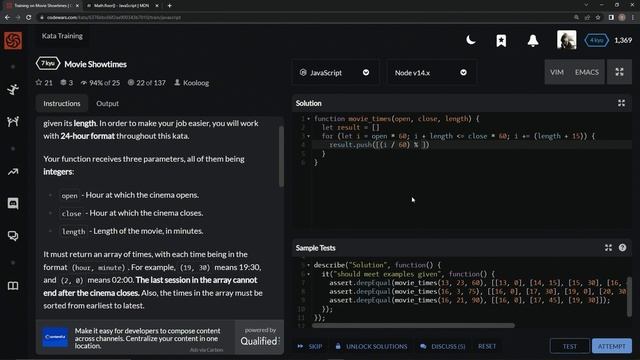Click the 7 kyu kata rank badge
Viewport: 640px width, 360px height.
point(48,64)
